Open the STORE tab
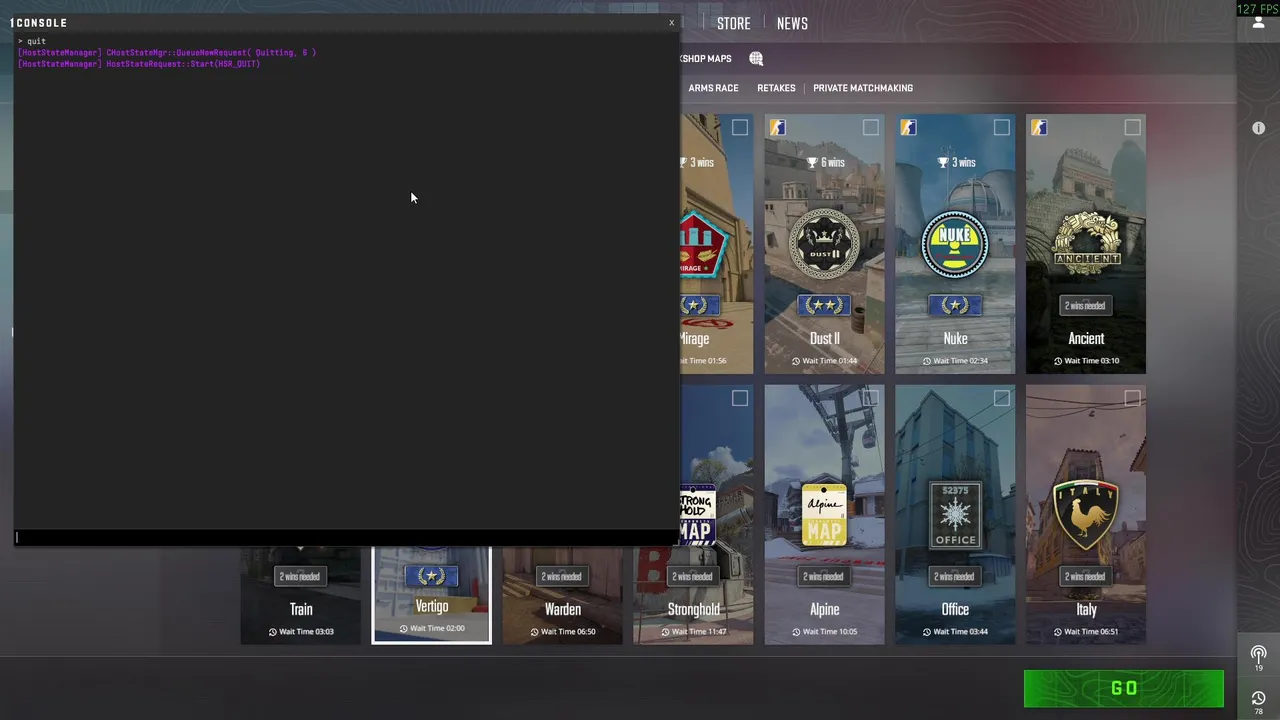The height and width of the screenshot is (720, 1280). pos(733,23)
